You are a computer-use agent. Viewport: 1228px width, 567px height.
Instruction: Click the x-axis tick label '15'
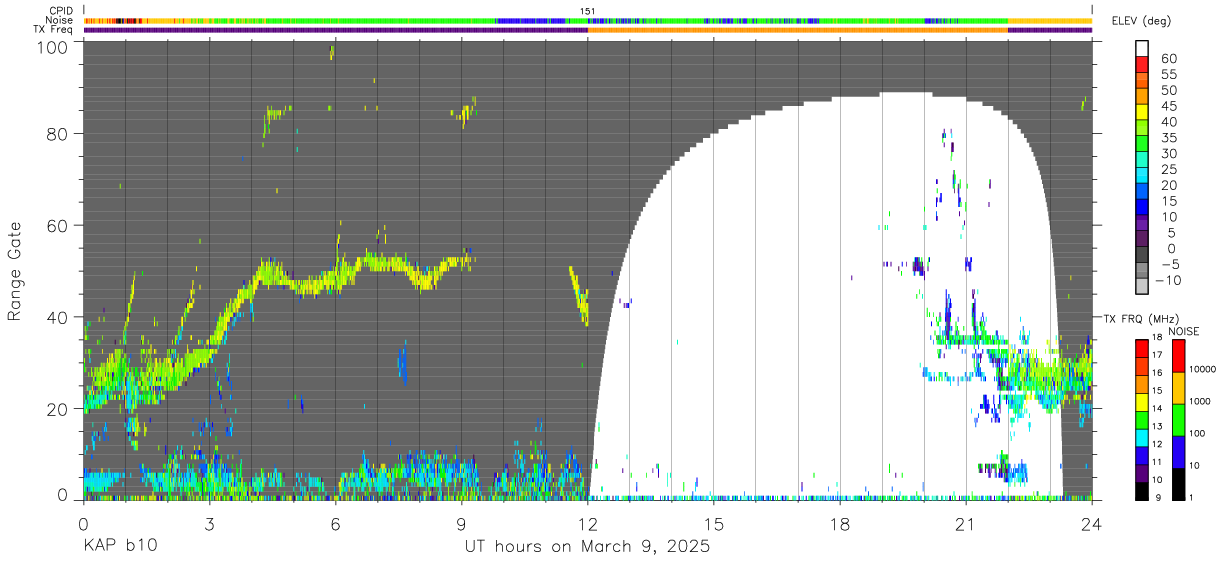coord(714,523)
